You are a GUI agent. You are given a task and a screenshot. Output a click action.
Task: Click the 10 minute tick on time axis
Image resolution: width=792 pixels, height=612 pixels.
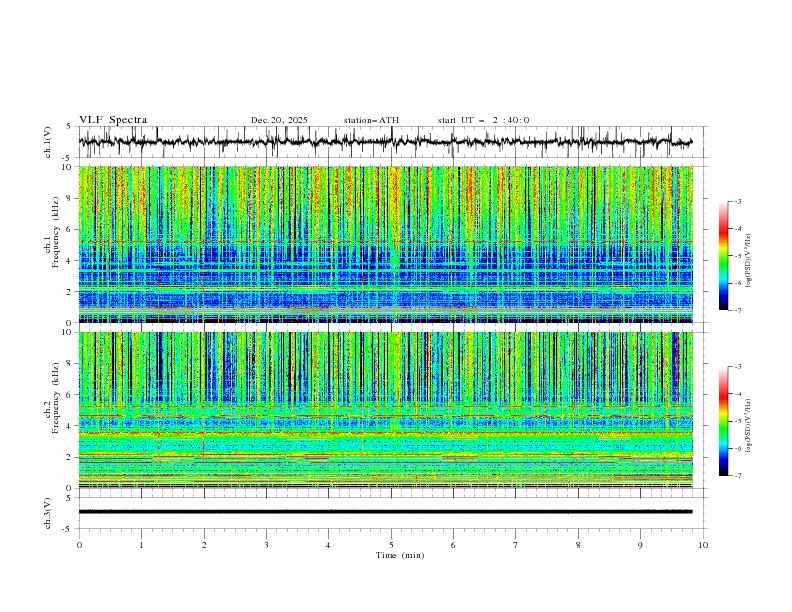[x=703, y=544]
